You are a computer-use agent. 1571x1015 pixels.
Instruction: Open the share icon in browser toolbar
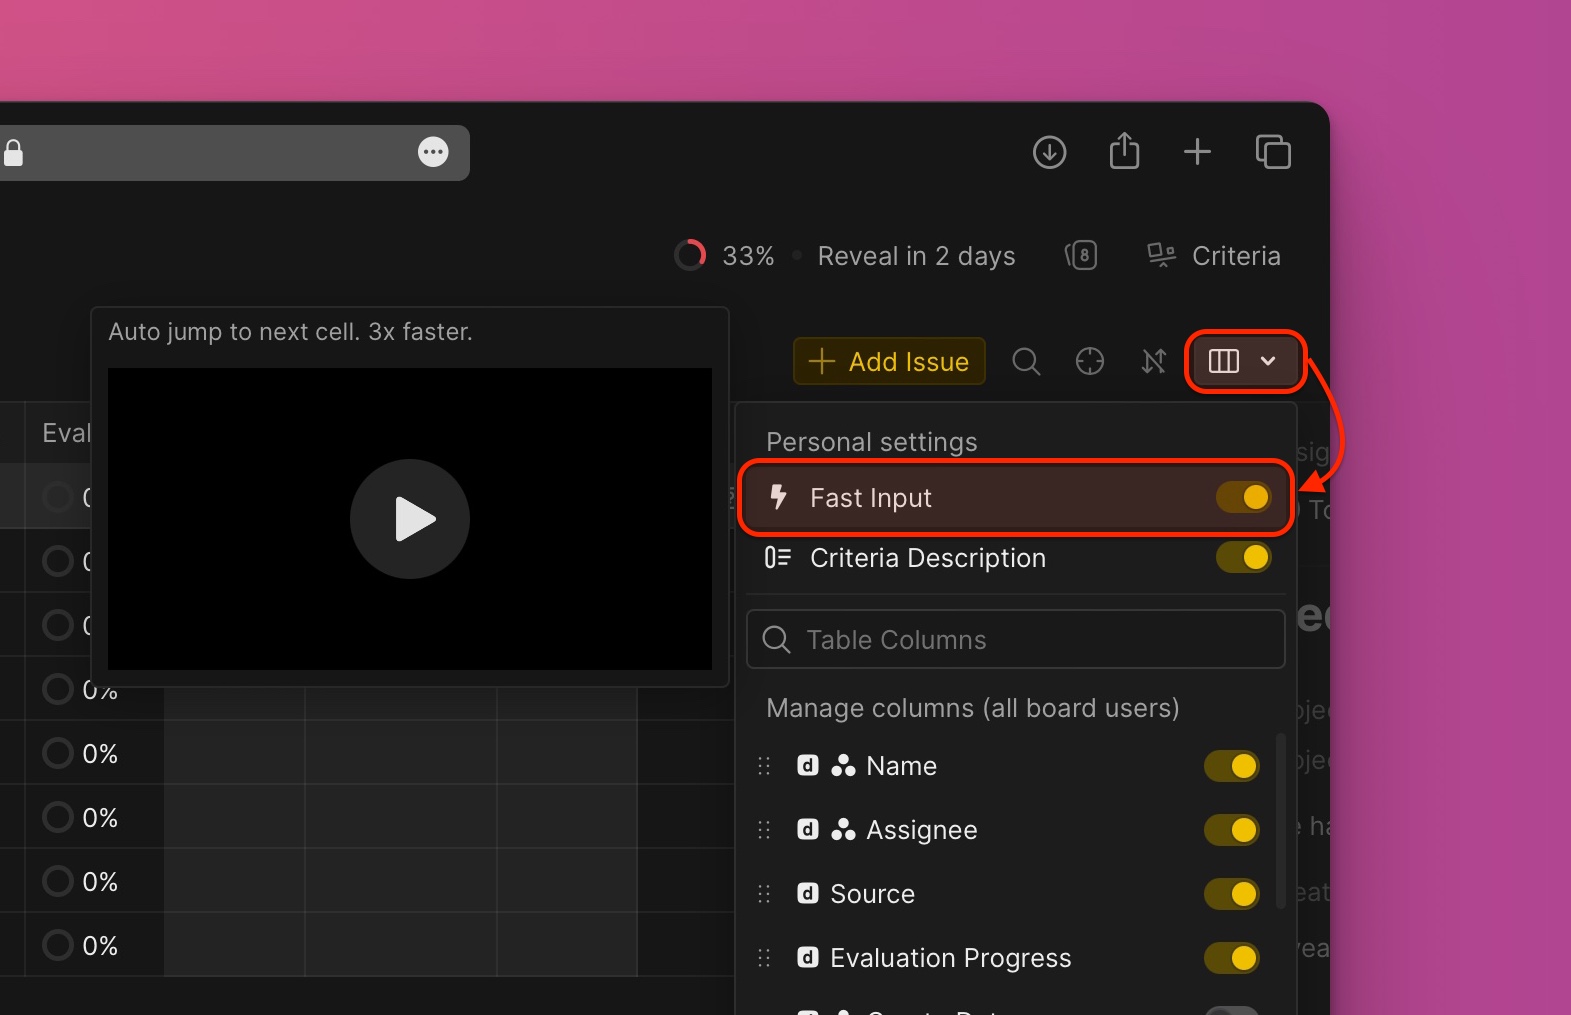1124,152
